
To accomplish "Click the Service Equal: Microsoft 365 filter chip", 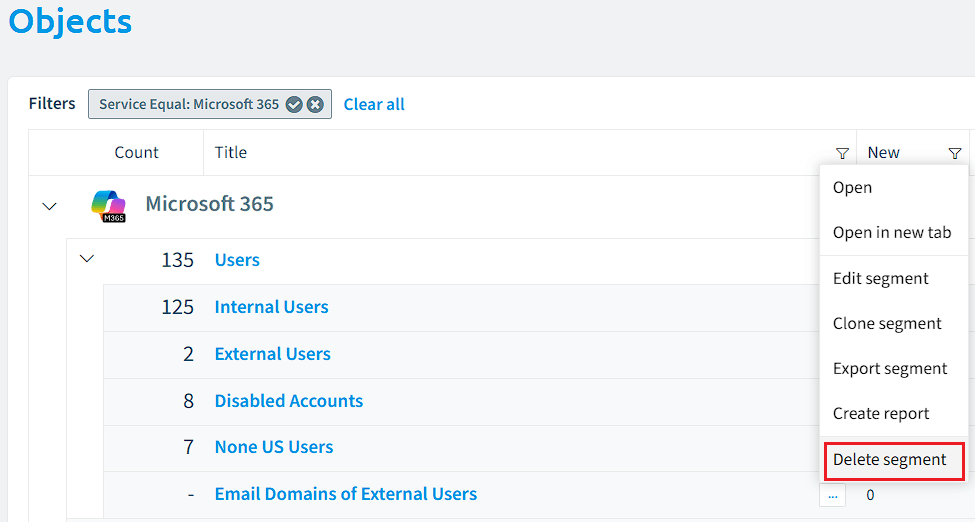I will click(x=210, y=104).
